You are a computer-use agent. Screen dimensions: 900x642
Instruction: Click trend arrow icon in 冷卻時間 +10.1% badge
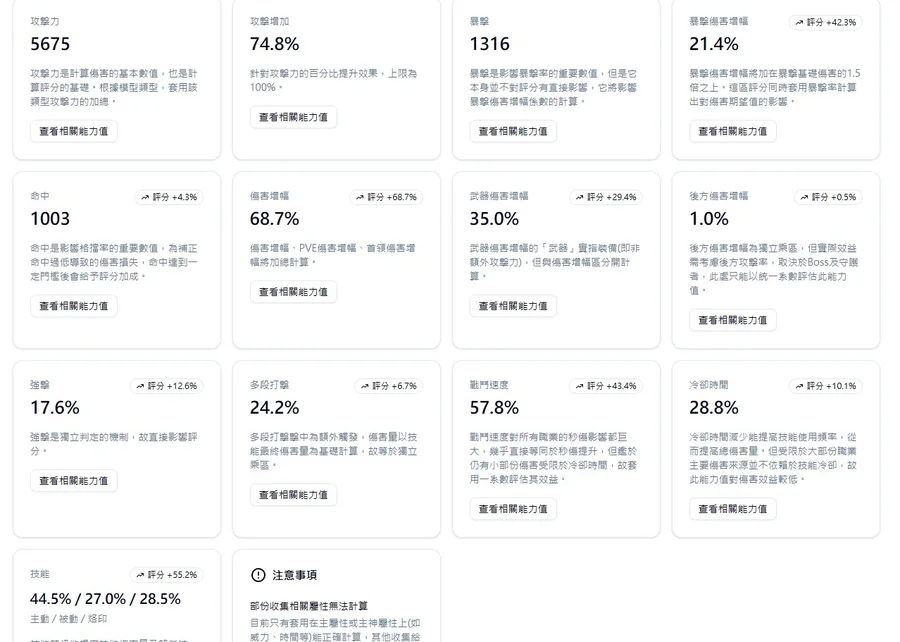tap(800, 386)
